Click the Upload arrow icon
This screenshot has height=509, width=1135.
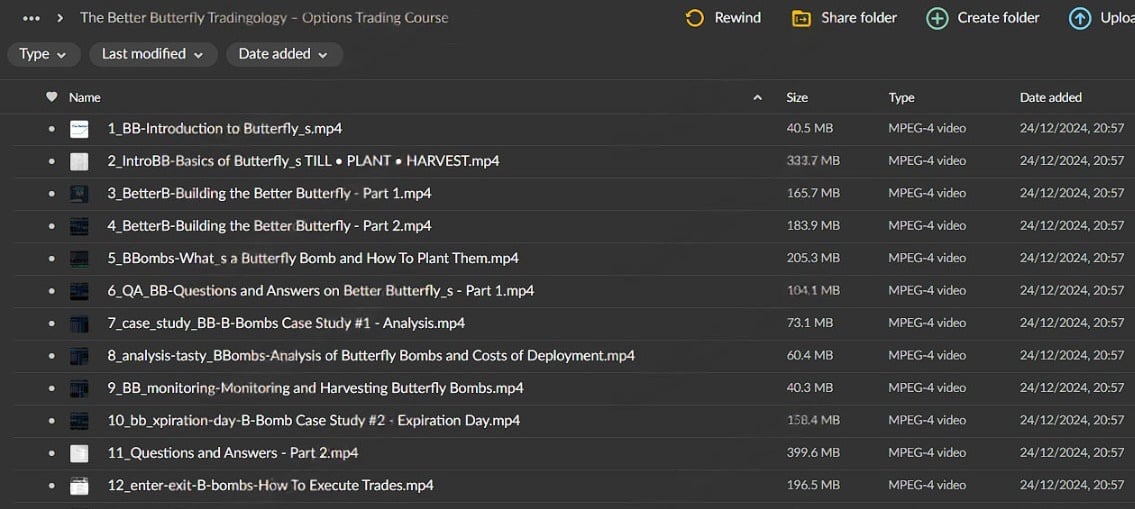tap(1080, 18)
